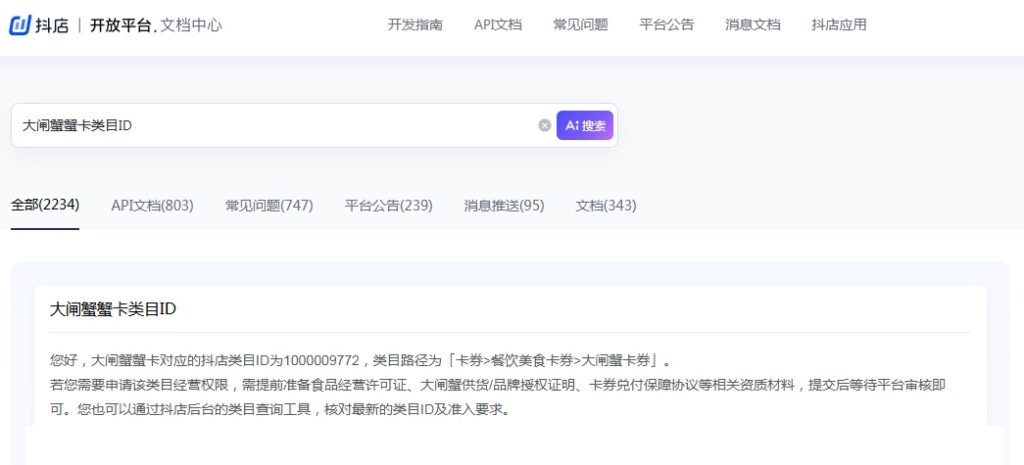Open the API文档 navigation item

click(498, 25)
